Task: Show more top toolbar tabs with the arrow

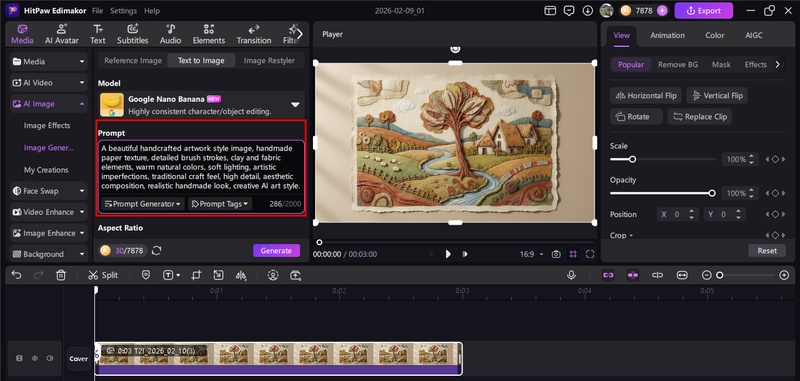Action: (x=299, y=34)
